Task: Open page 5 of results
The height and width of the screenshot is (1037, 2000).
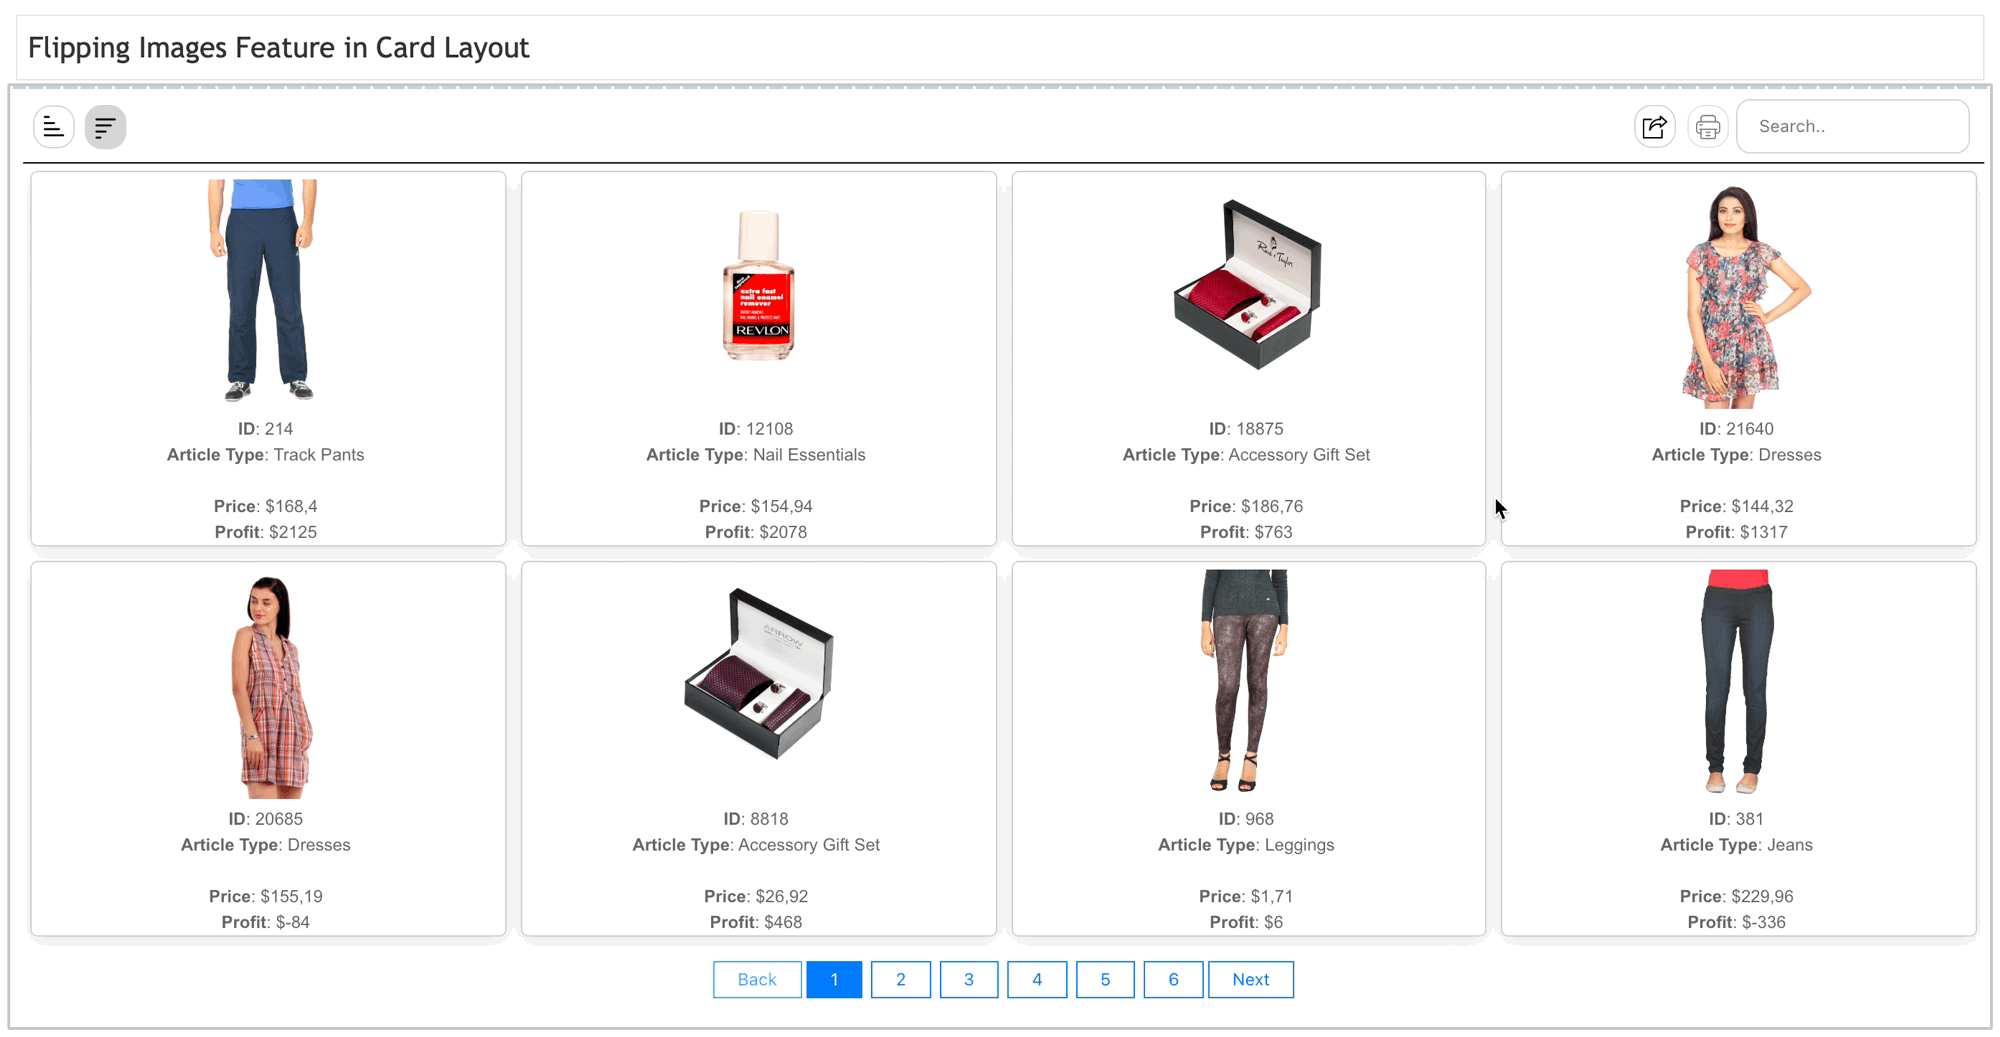Action: pyautogui.click(x=1104, y=979)
